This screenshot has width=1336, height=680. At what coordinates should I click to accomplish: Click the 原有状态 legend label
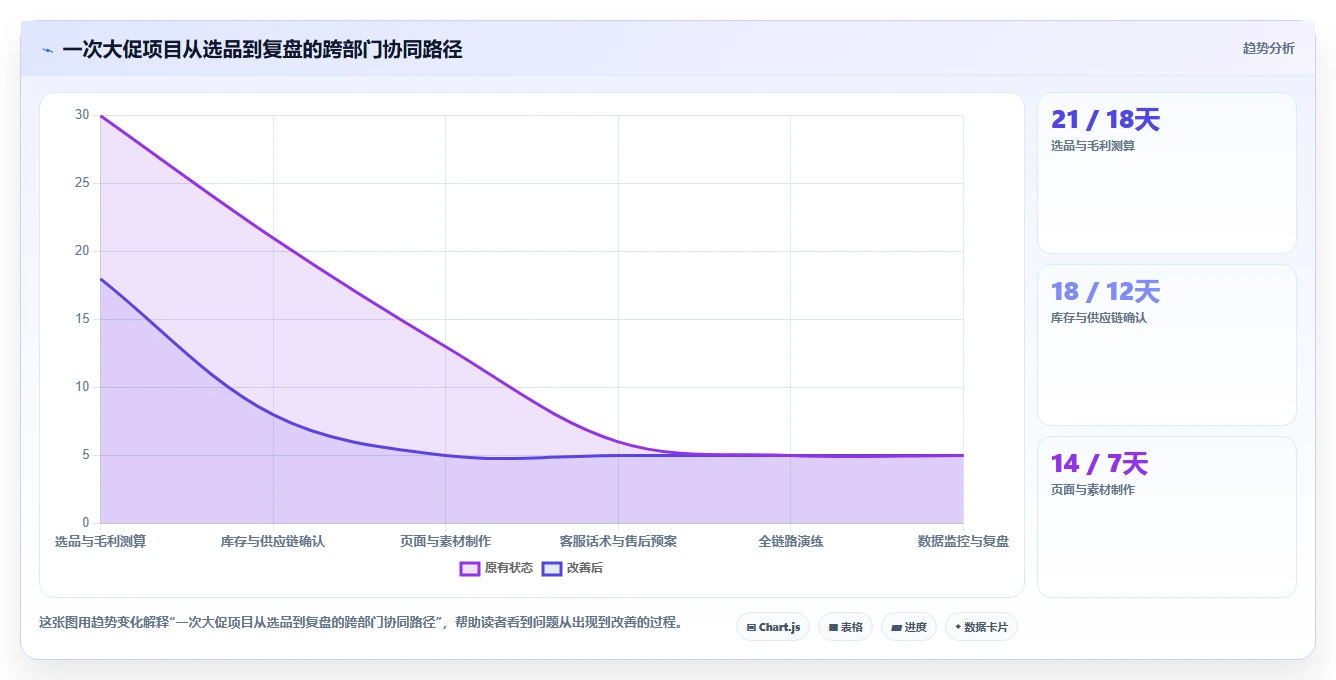click(509, 568)
